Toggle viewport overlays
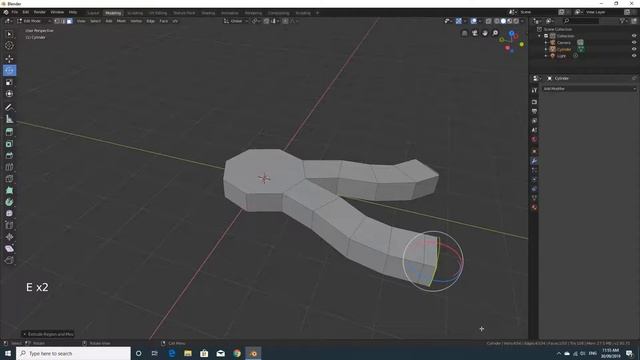Image resolution: width=640 pixels, height=360 pixels. [x=473, y=21]
